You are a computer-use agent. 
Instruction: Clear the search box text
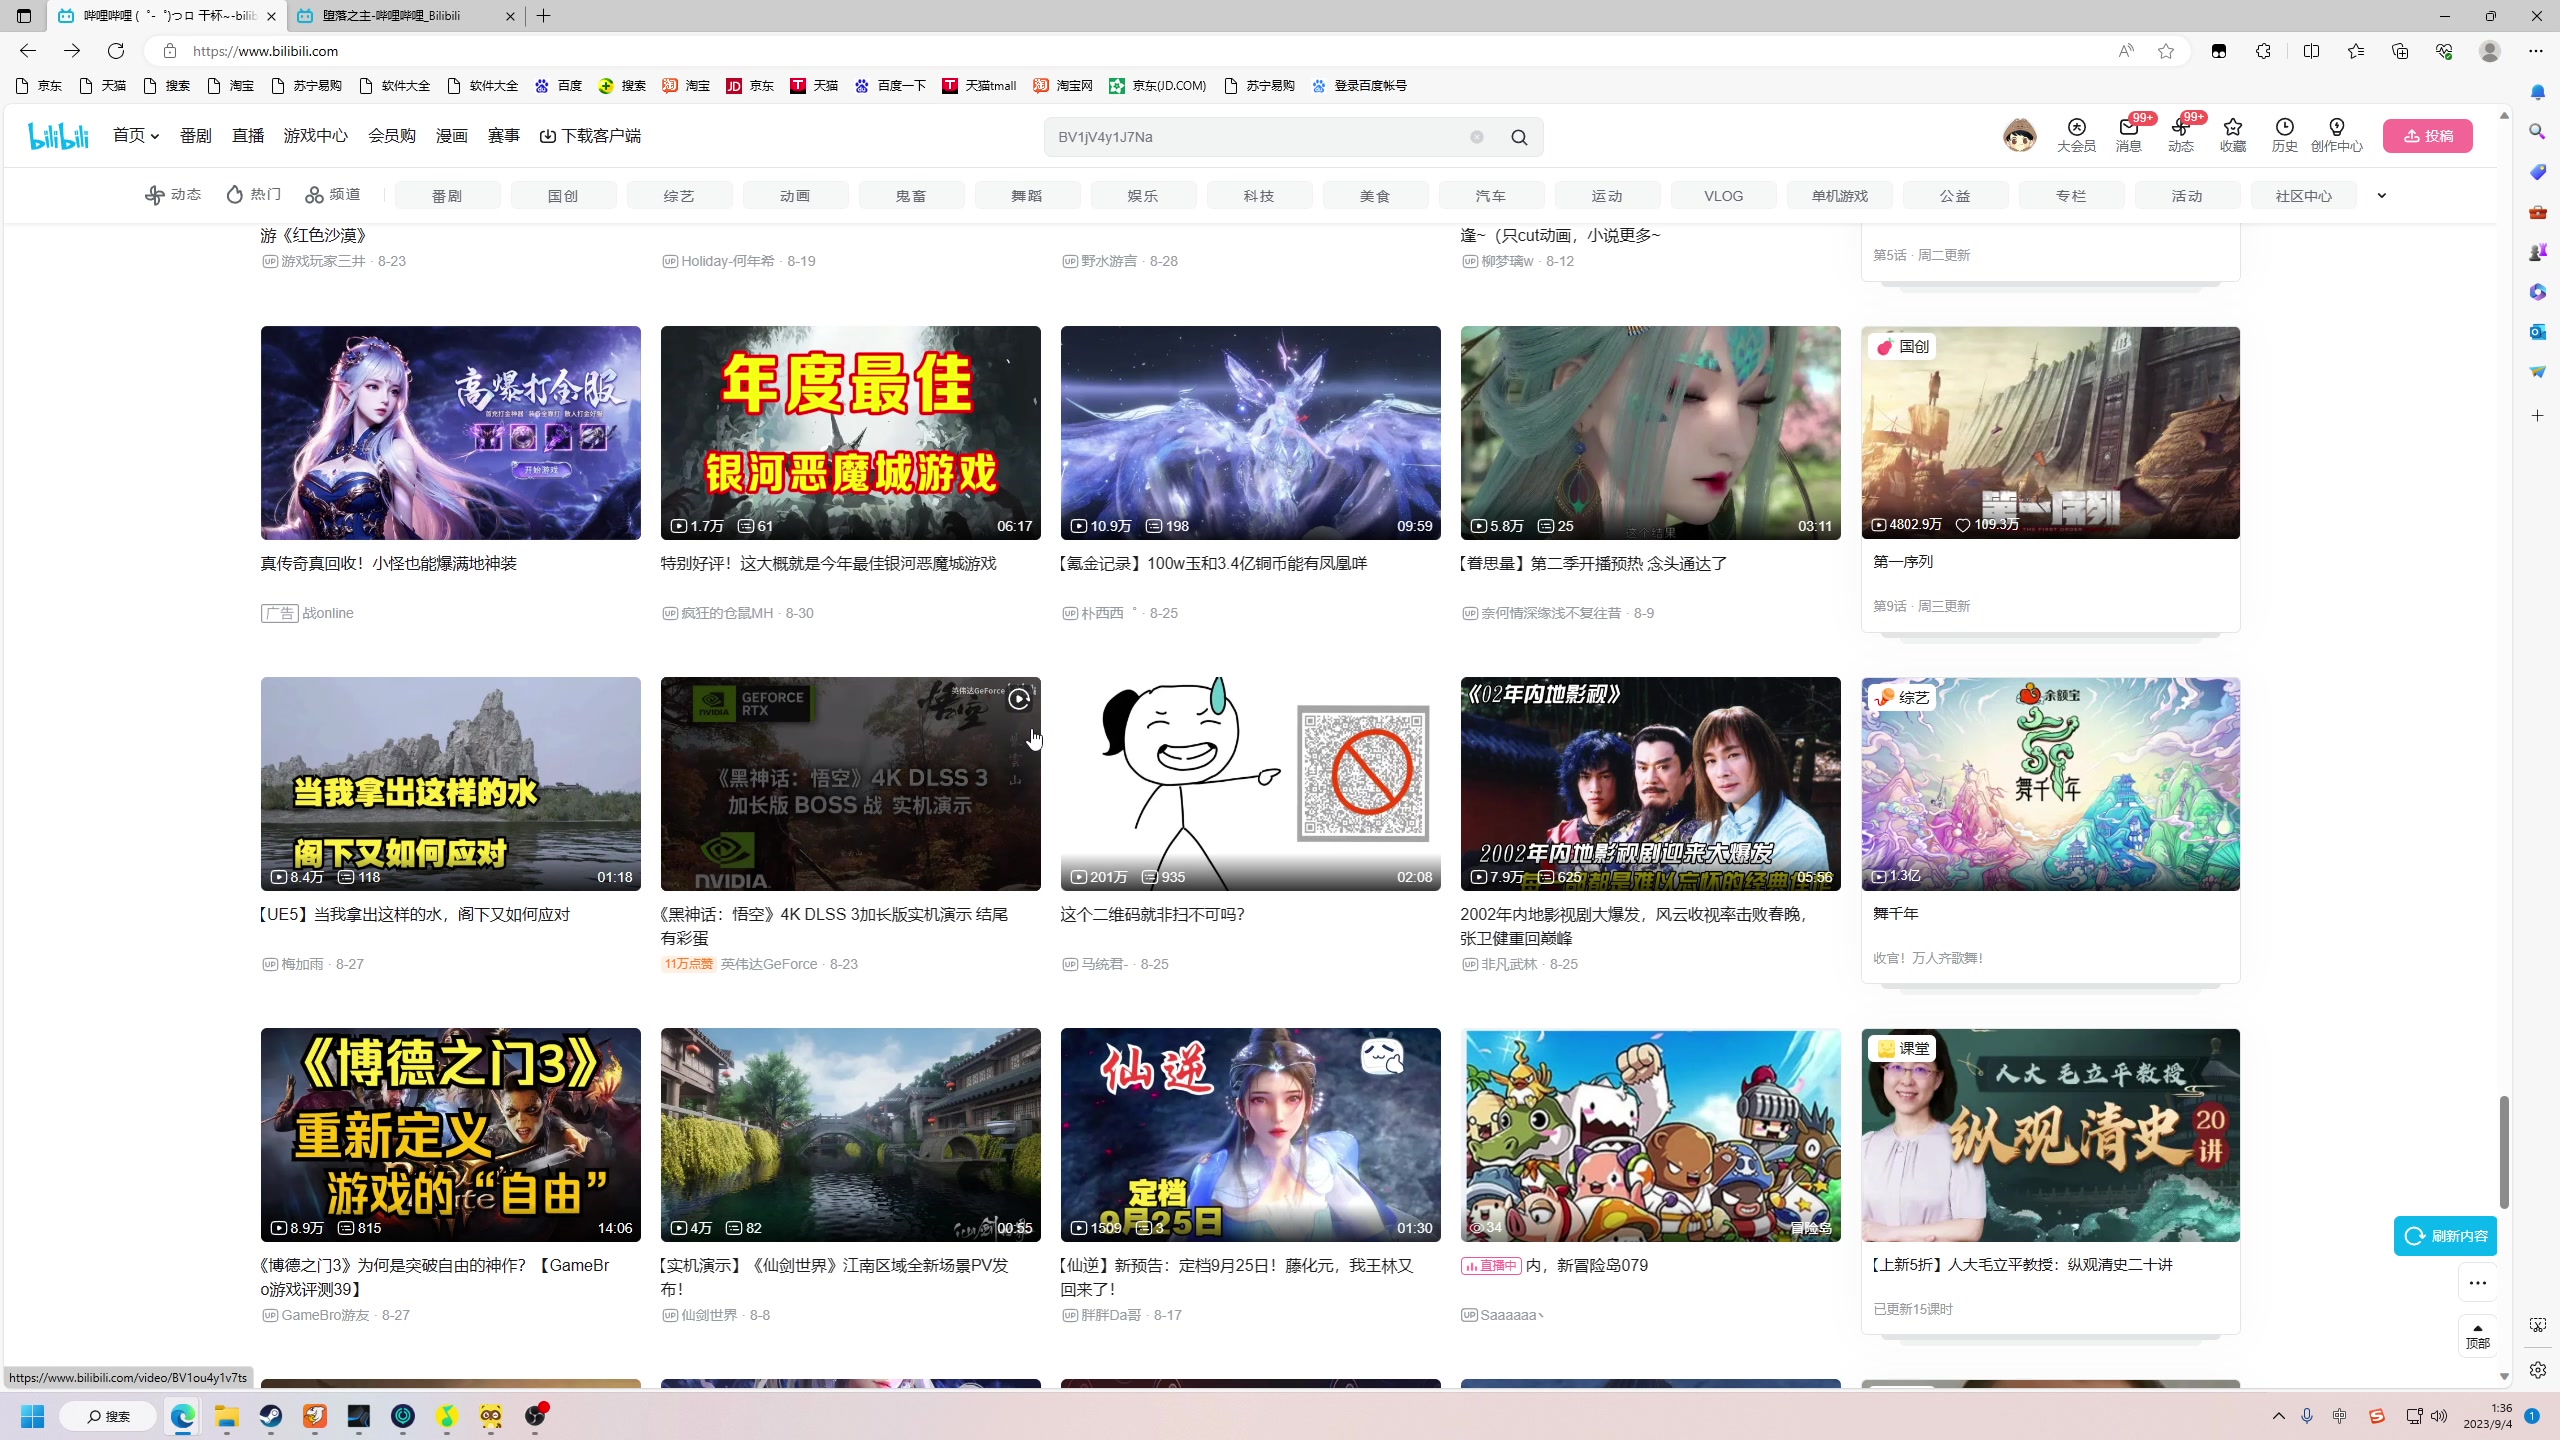[1476, 137]
